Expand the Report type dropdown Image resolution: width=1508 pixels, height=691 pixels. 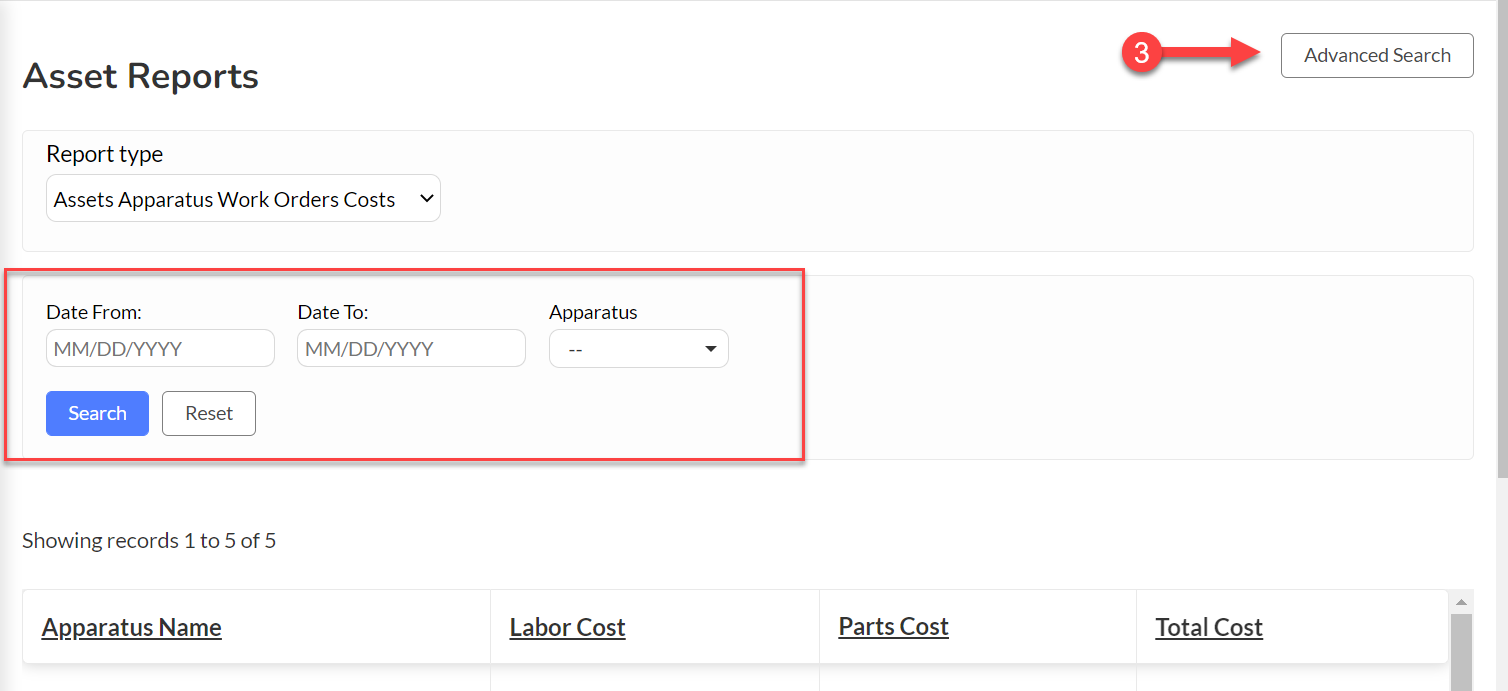pyautogui.click(x=243, y=199)
